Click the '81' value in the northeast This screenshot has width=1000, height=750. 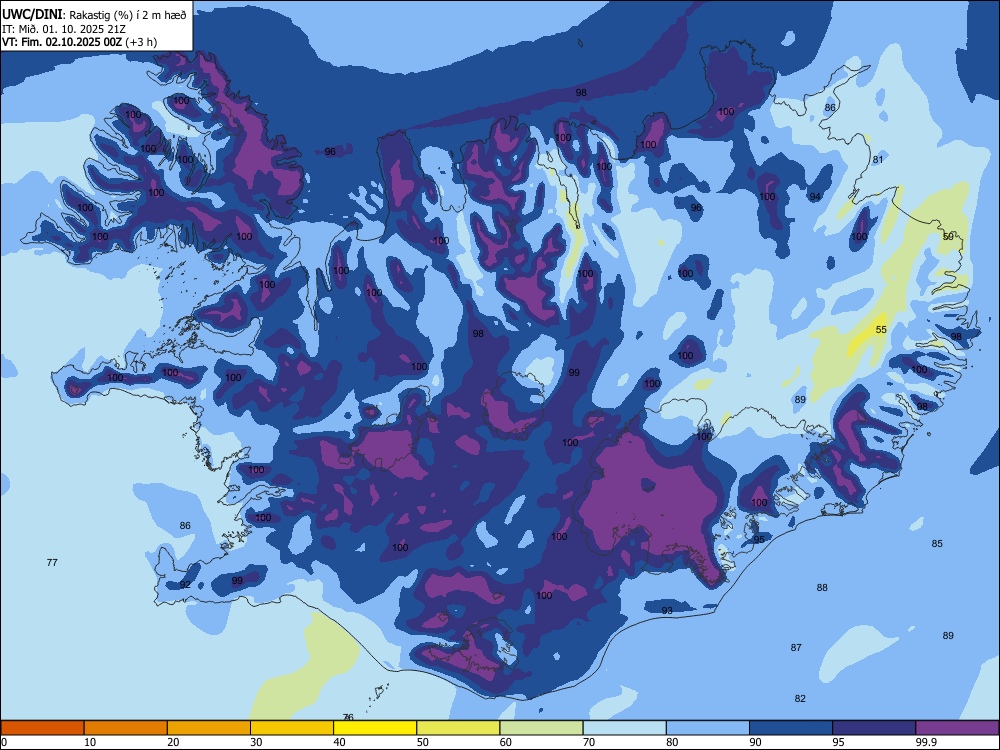click(878, 159)
